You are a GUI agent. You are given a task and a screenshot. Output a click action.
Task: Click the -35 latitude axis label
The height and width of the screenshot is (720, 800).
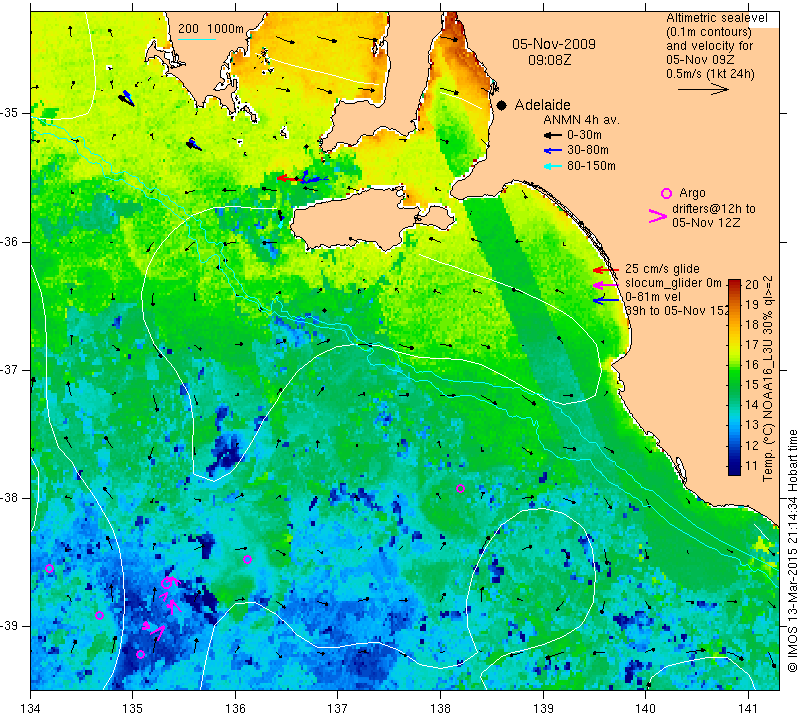(x=10, y=113)
